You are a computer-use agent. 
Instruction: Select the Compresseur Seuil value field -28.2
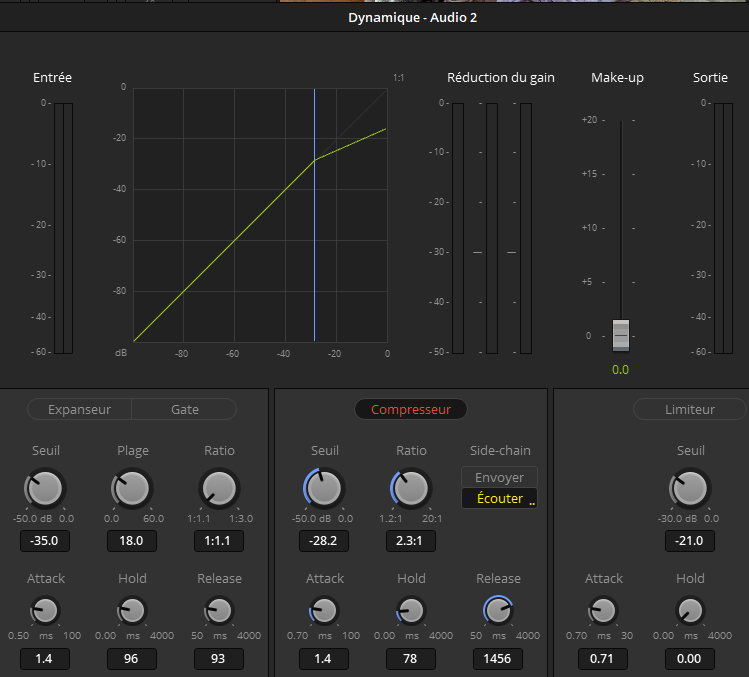point(324,541)
